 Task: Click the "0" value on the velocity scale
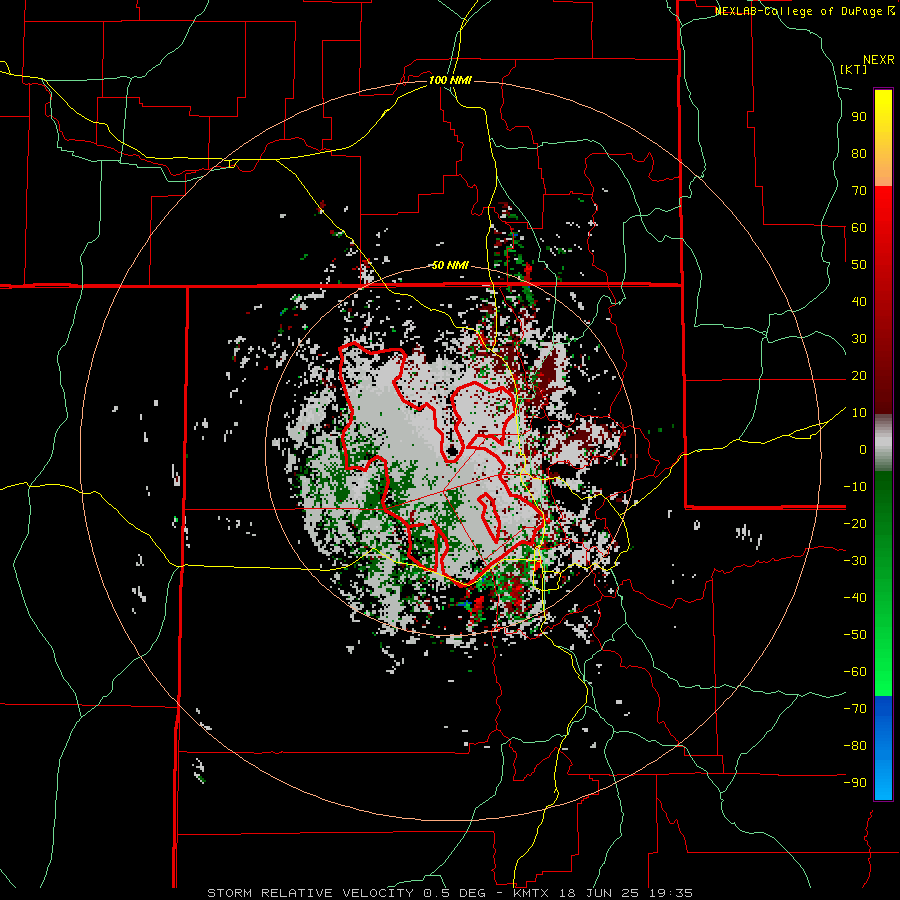(x=863, y=449)
